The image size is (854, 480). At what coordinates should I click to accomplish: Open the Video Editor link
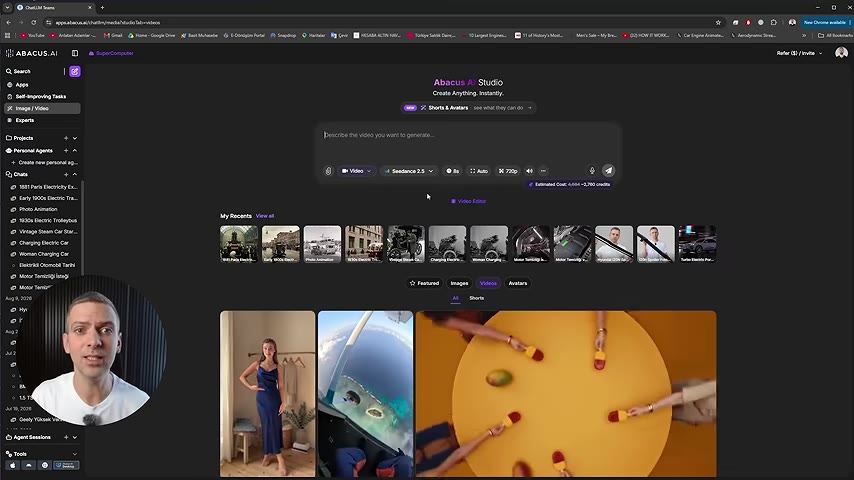click(468, 201)
